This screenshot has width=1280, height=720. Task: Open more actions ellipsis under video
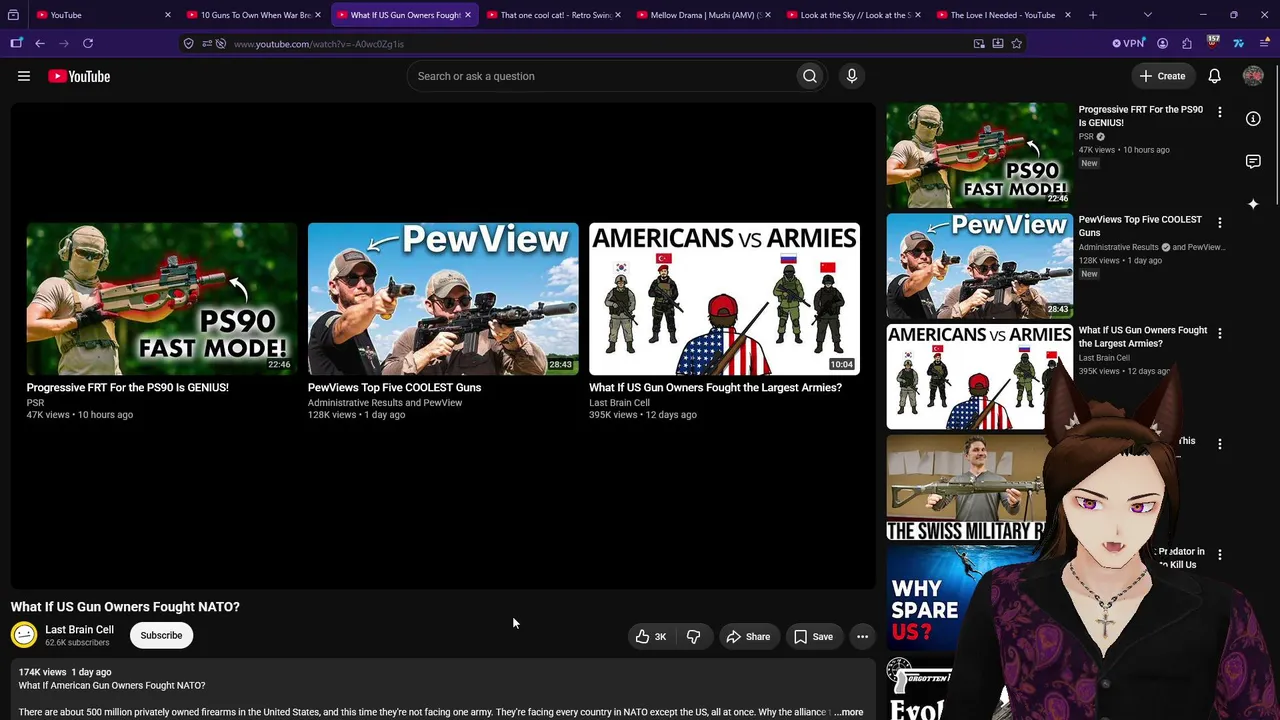862,636
